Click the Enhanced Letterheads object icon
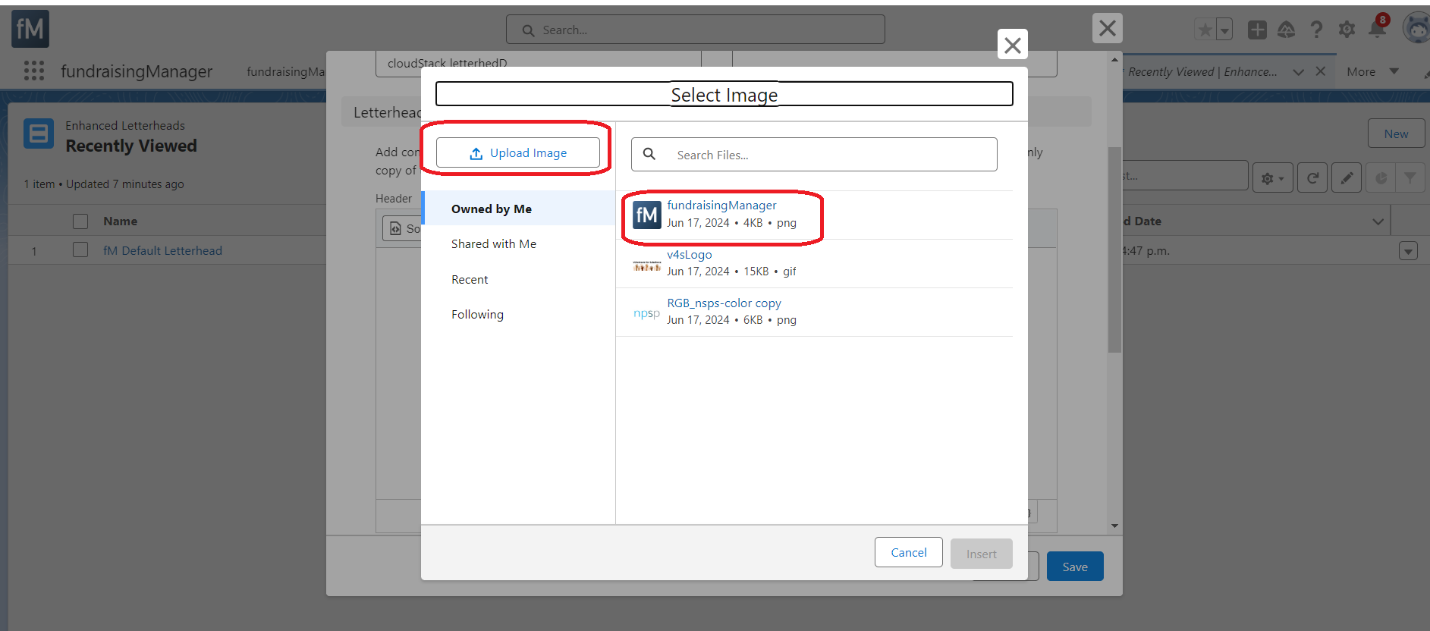Viewport: 1430px width, 631px height. pyautogui.click(x=39, y=135)
